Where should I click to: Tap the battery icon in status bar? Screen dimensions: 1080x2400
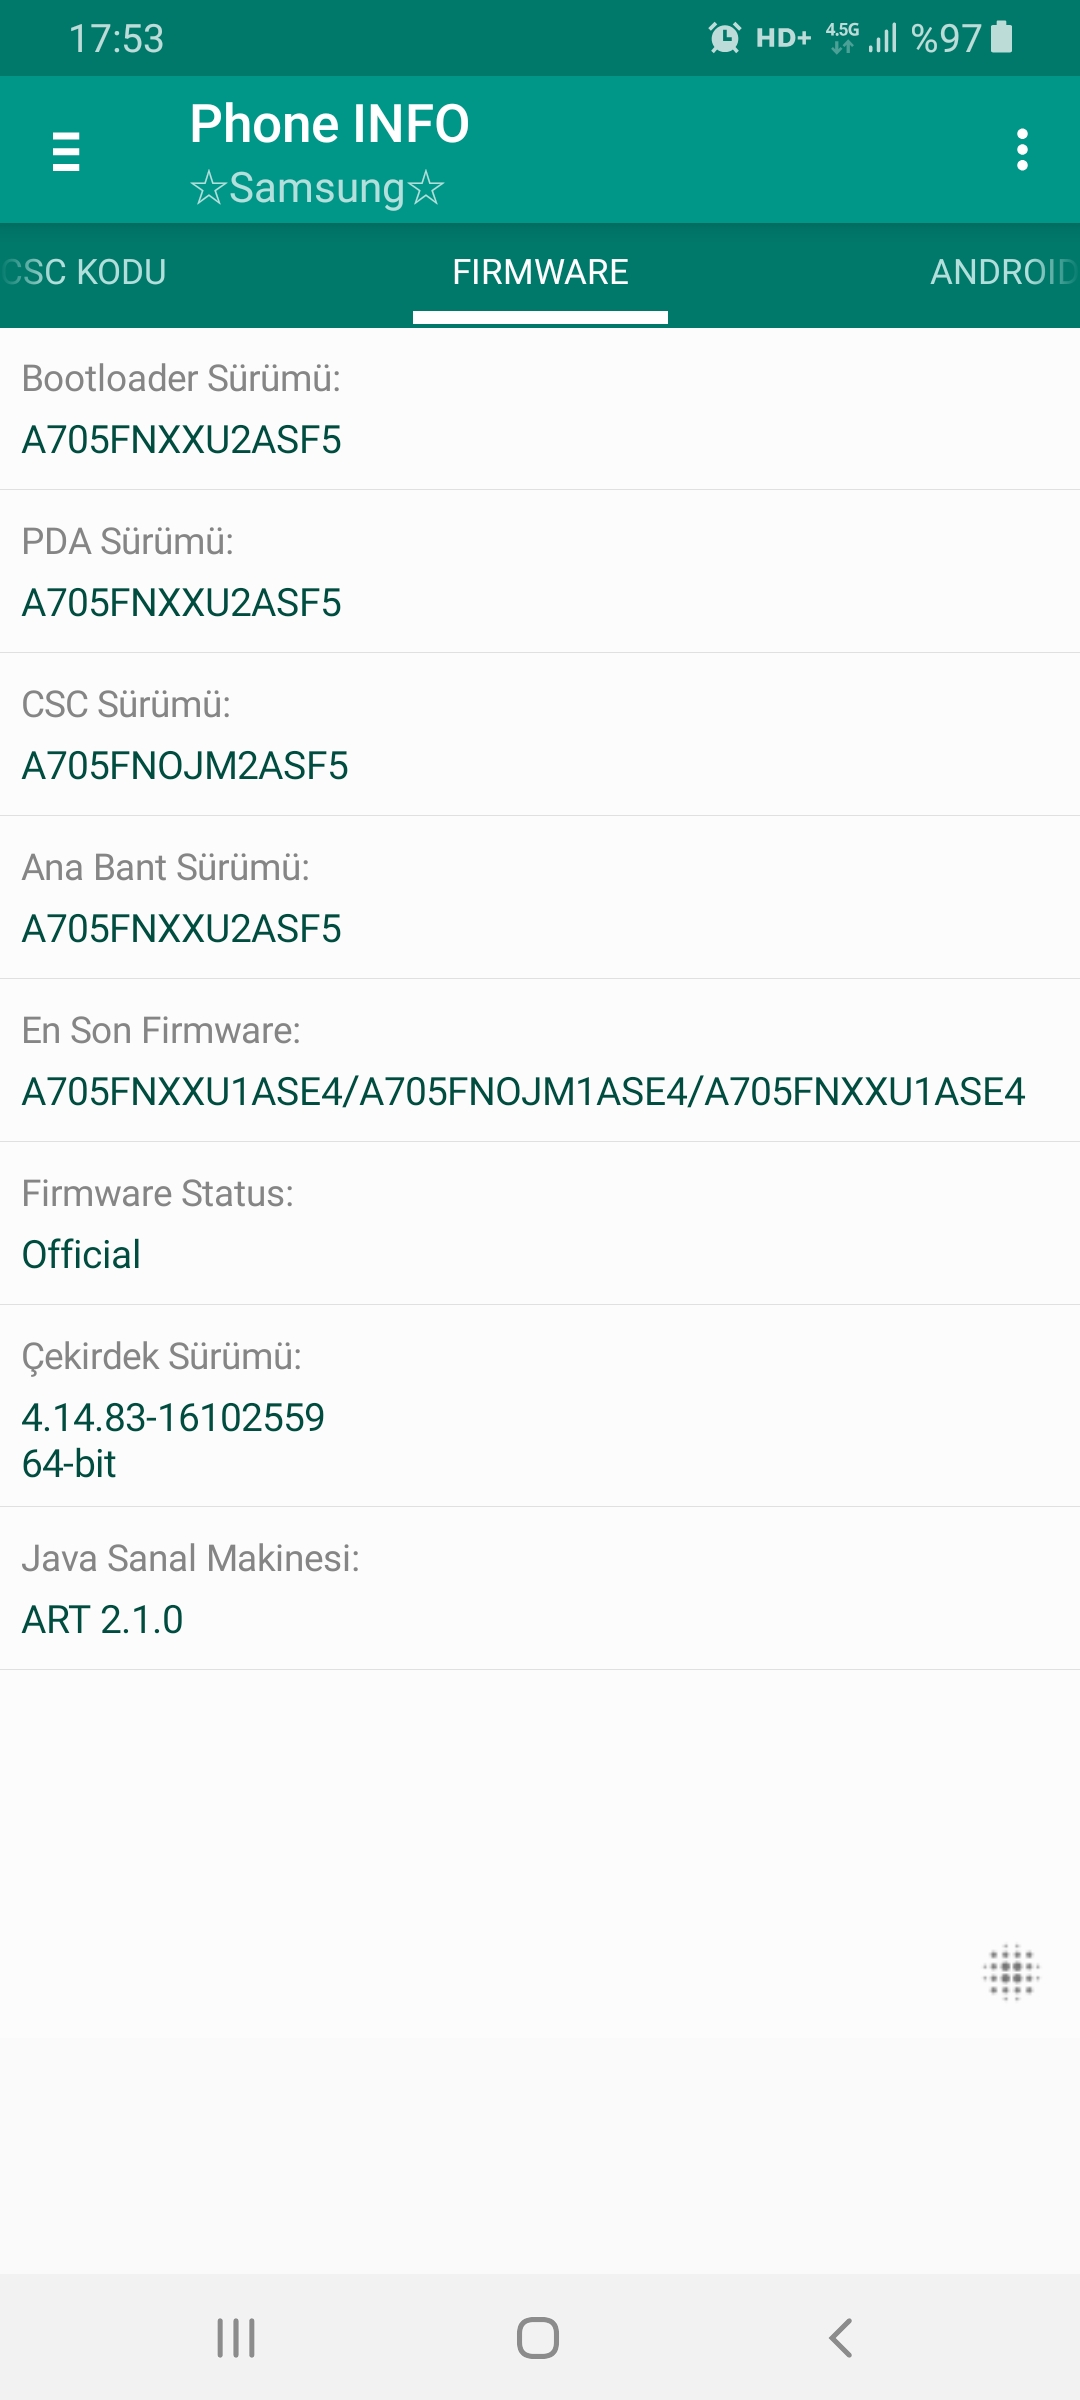point(1001,38)
